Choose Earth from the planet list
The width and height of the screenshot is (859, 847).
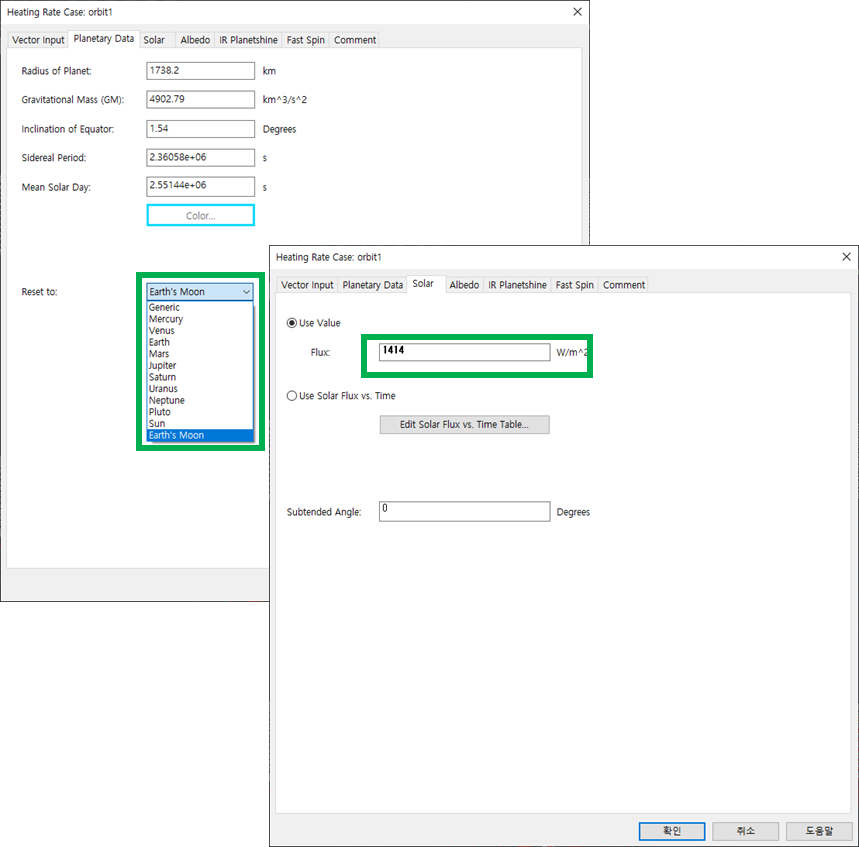click(x=200, y=342)
